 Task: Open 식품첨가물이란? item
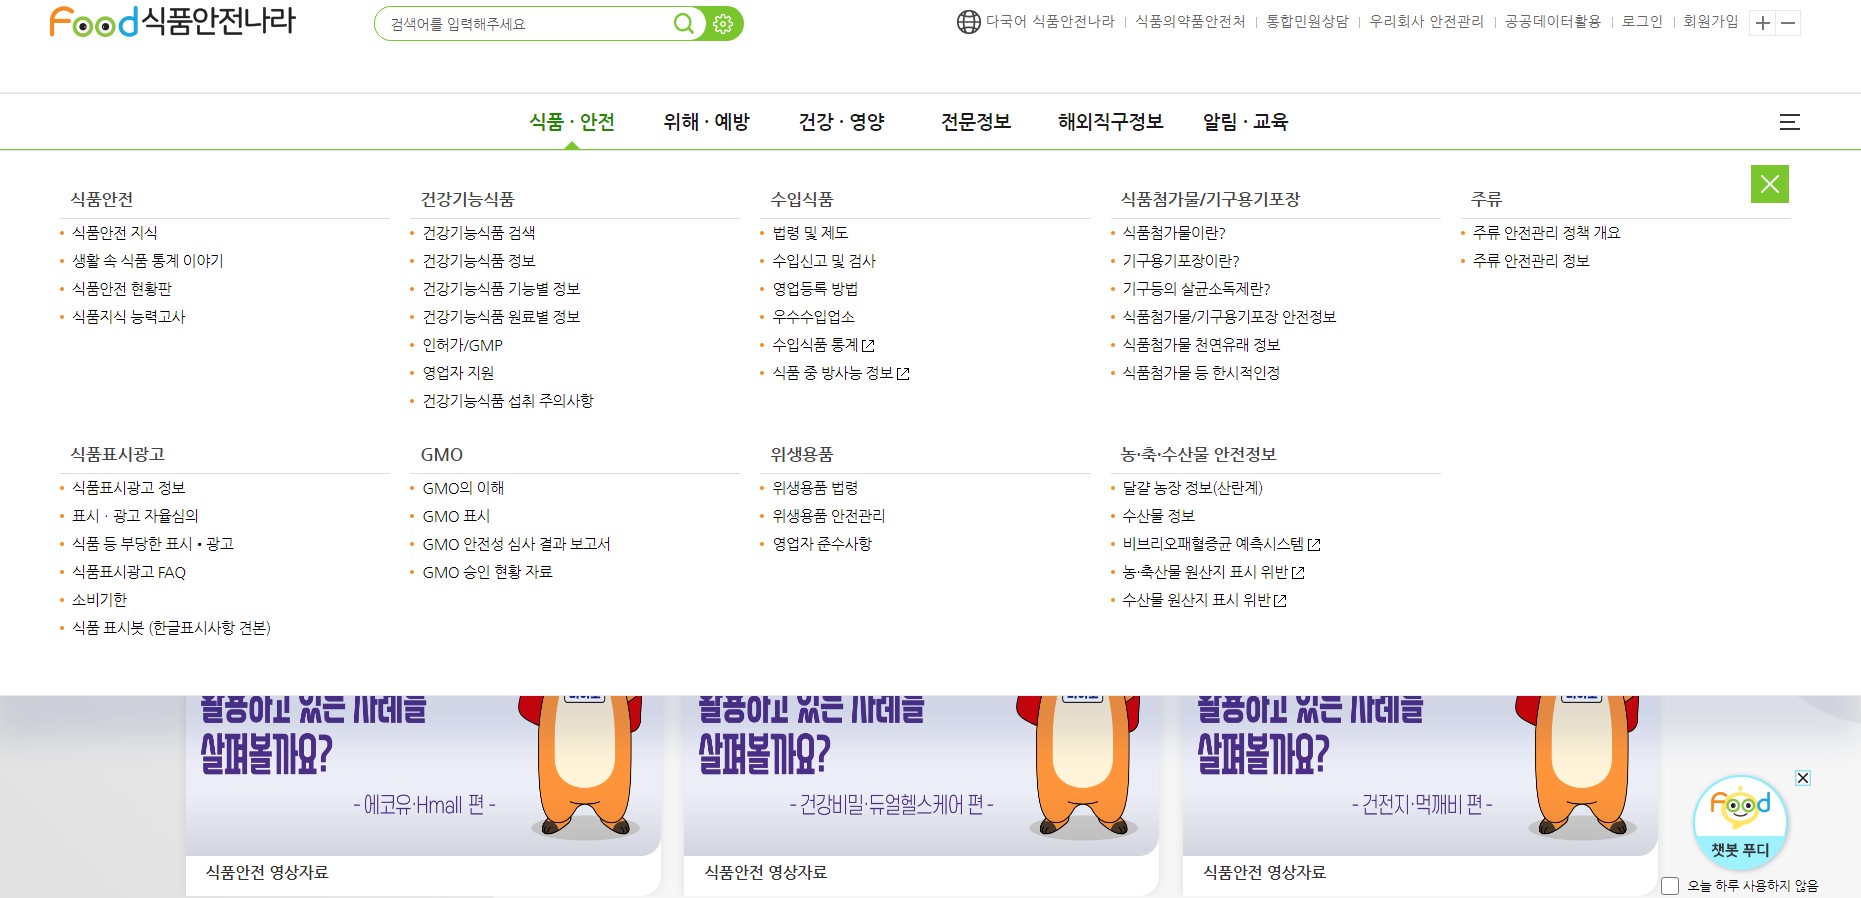1174,233
